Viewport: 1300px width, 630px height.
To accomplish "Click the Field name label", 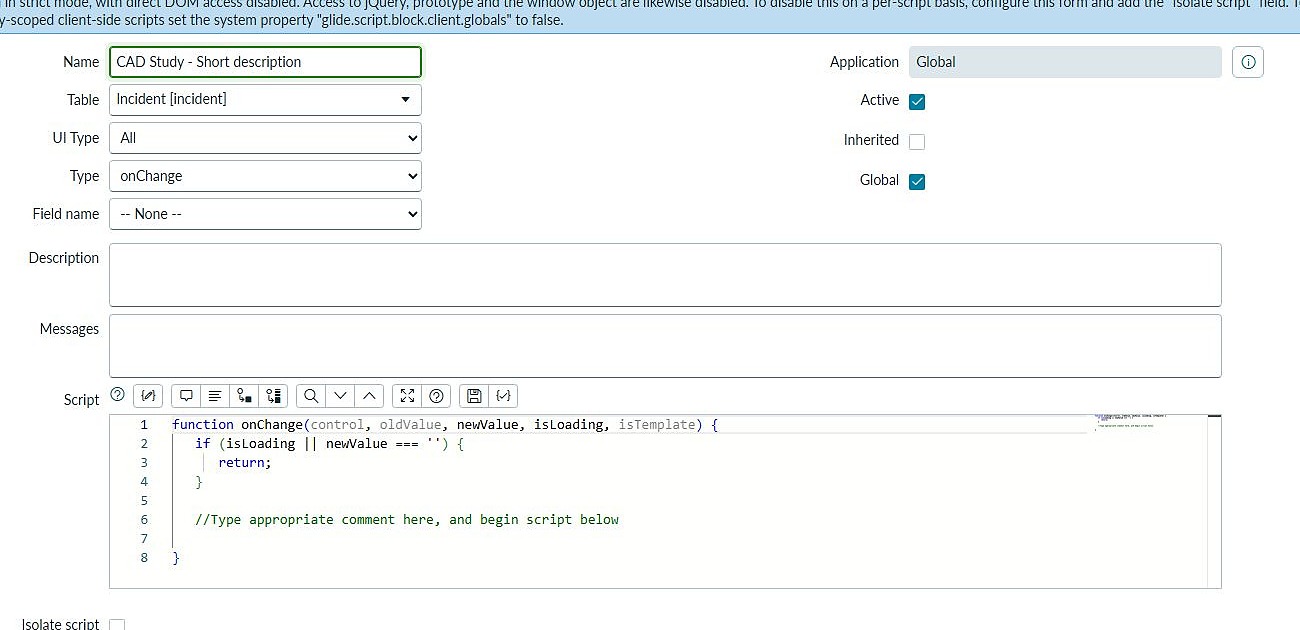I will (x=66, y=214).
